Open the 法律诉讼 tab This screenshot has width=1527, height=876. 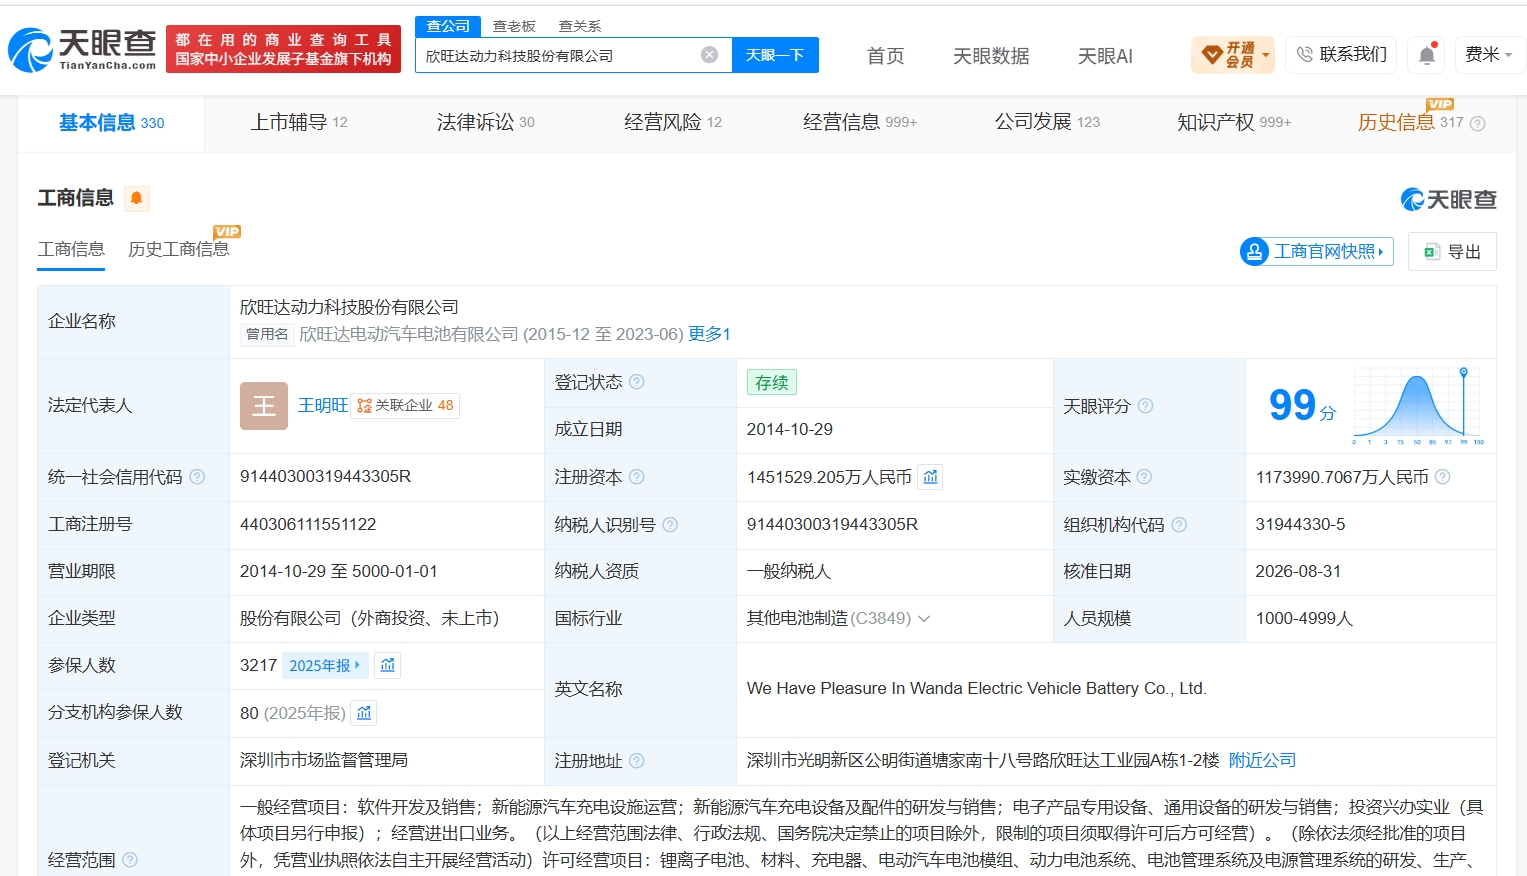[x=485, y=123]
